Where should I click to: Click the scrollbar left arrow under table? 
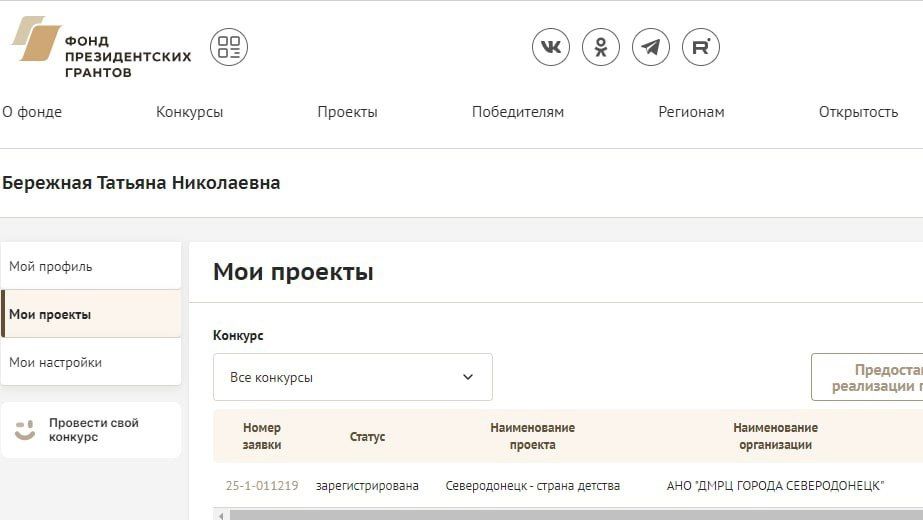click(221, 516)
